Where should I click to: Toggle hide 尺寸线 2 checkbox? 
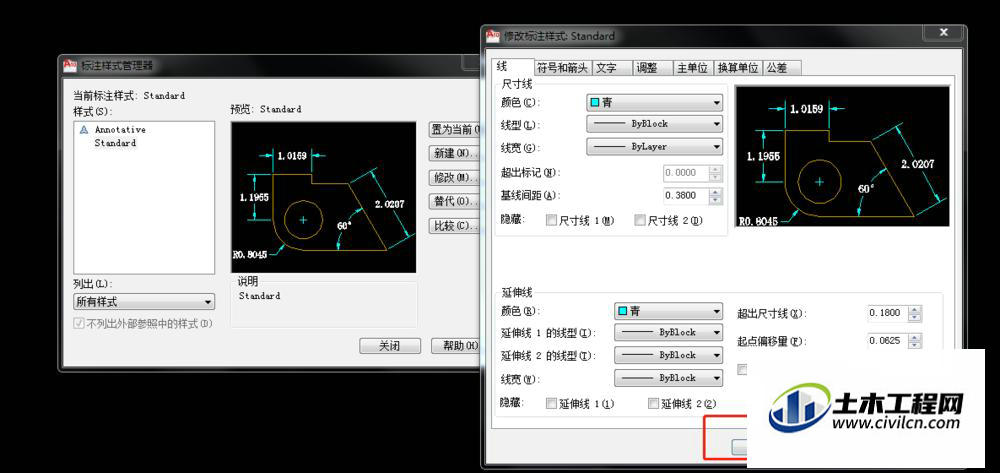click(640, 221)
